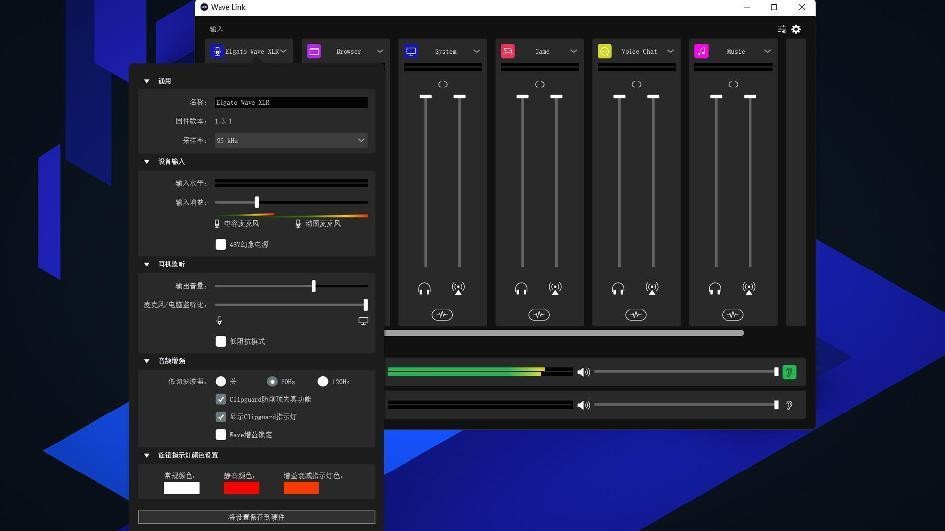Viewport: 945px width, 531px height.
Task: Click the purple Browser channel icon
Action: (x=314, y=51)
